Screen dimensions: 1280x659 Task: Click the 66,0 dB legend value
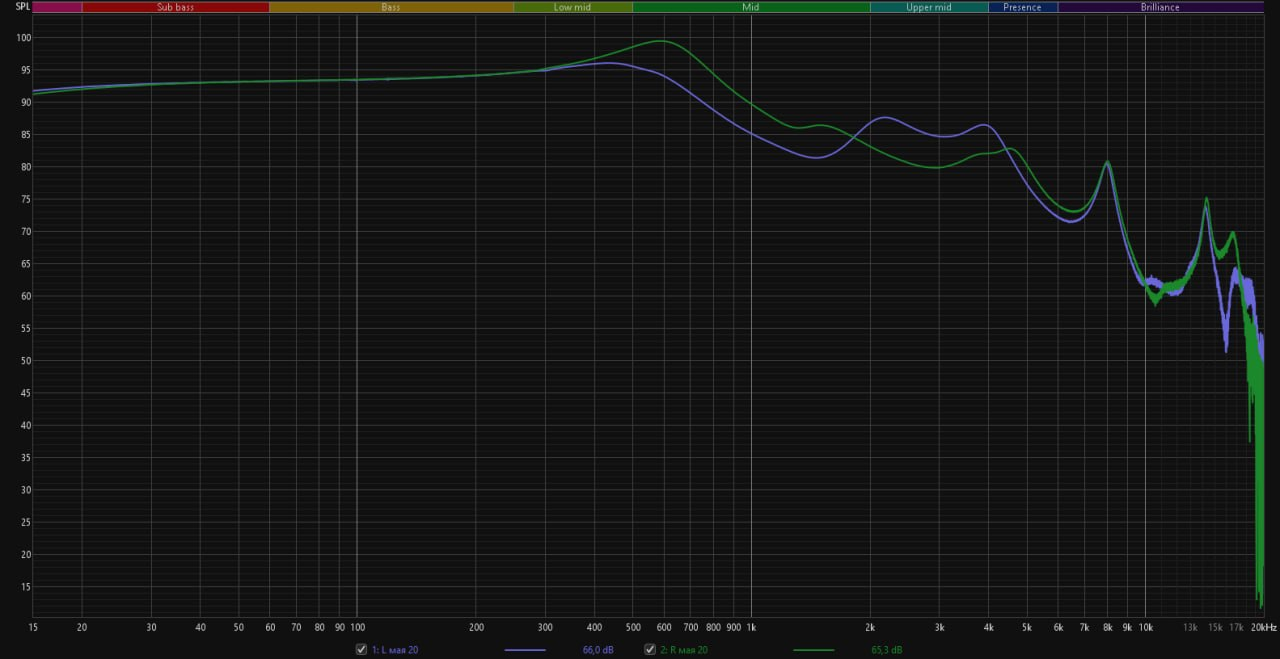pos(598,650)
